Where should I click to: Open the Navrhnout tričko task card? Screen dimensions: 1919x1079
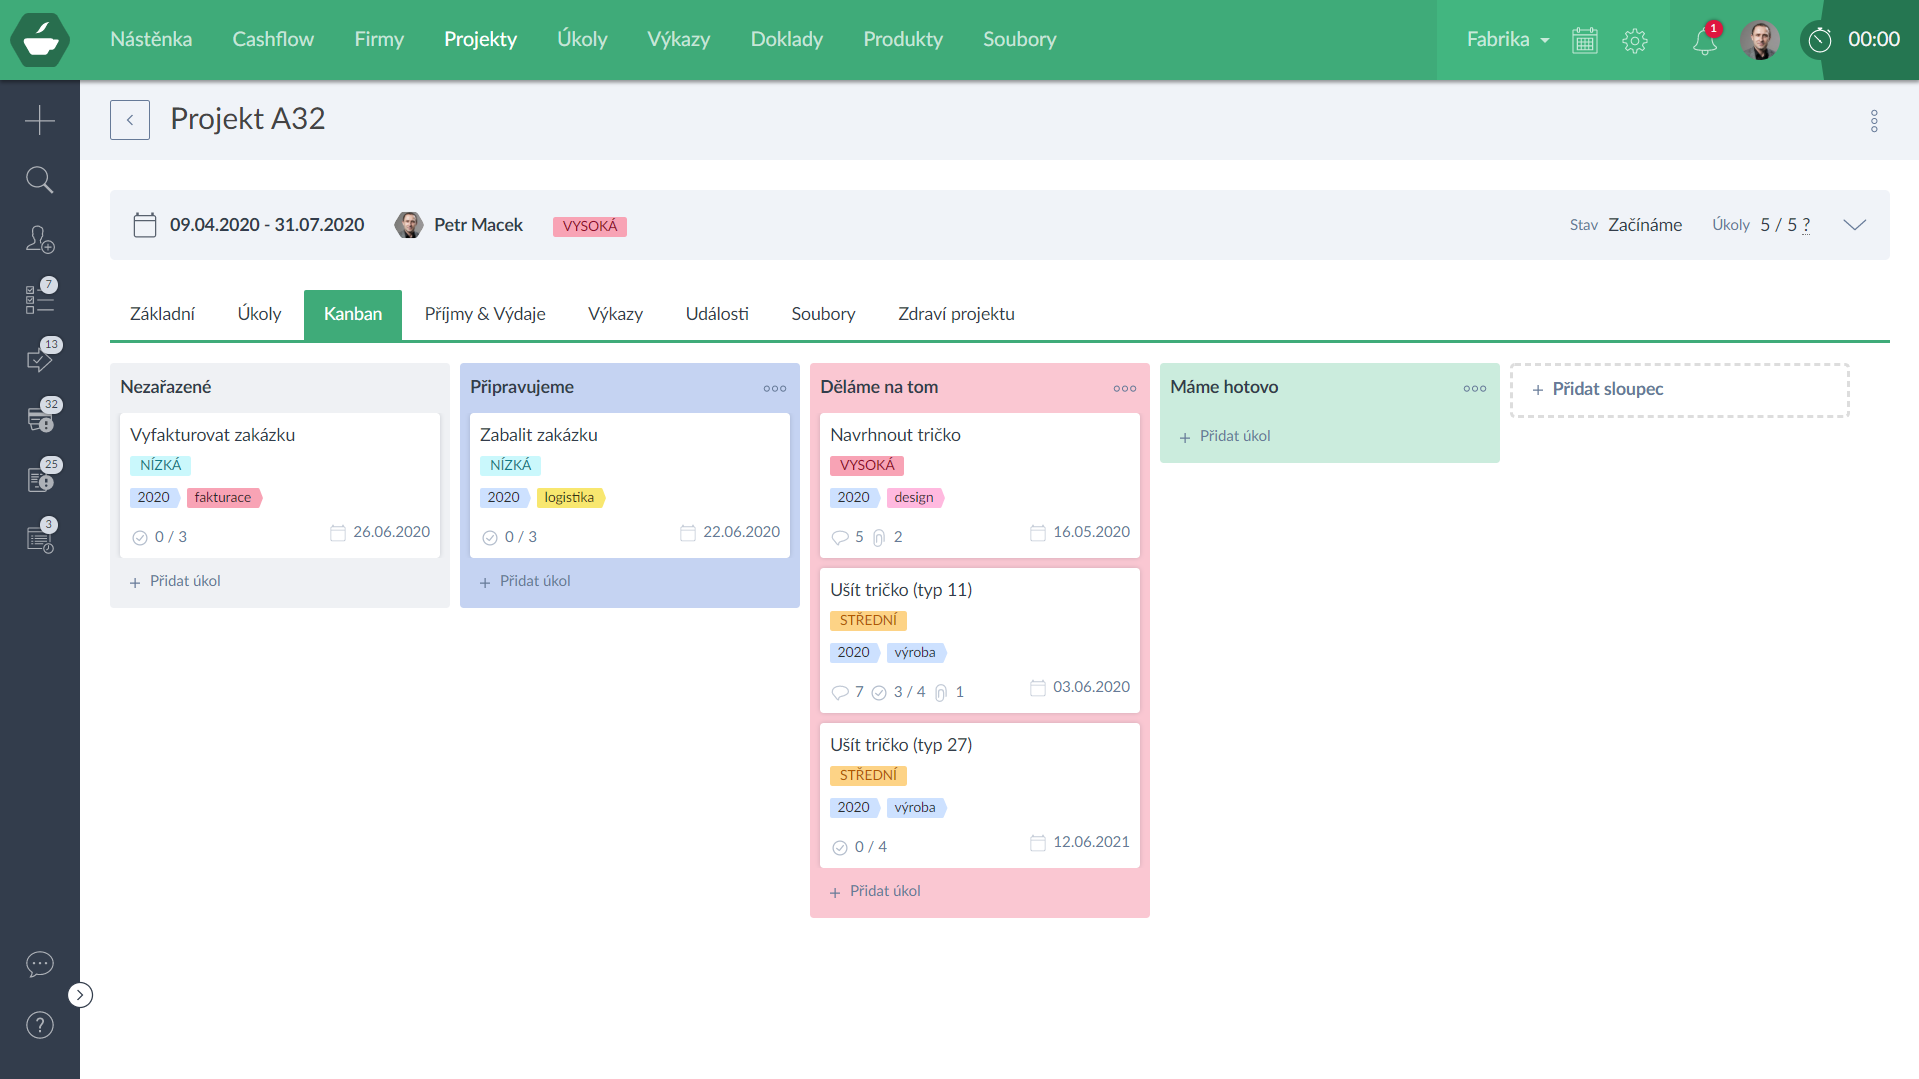[895, 435]
